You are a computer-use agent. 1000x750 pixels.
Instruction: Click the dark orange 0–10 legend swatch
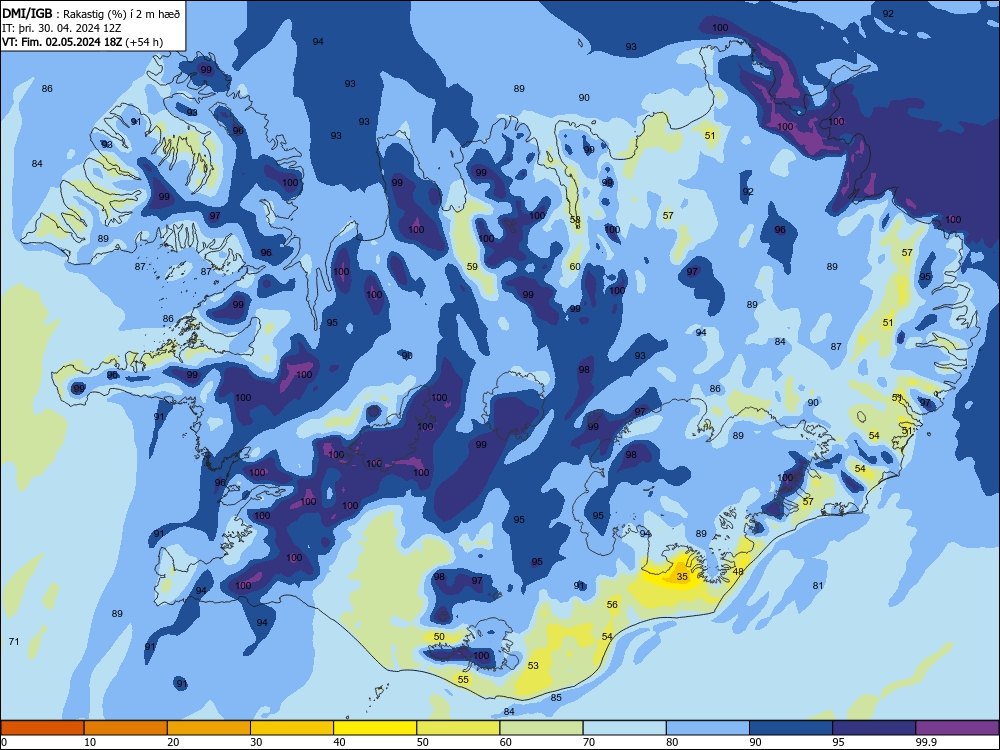(42, 728)
